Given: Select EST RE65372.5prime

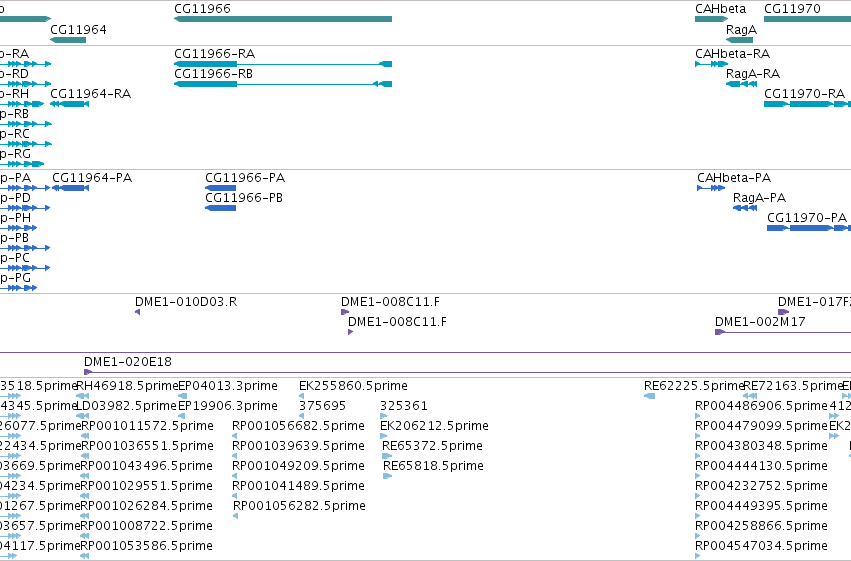Looking at the screenshot, I should tap(386, 456).
